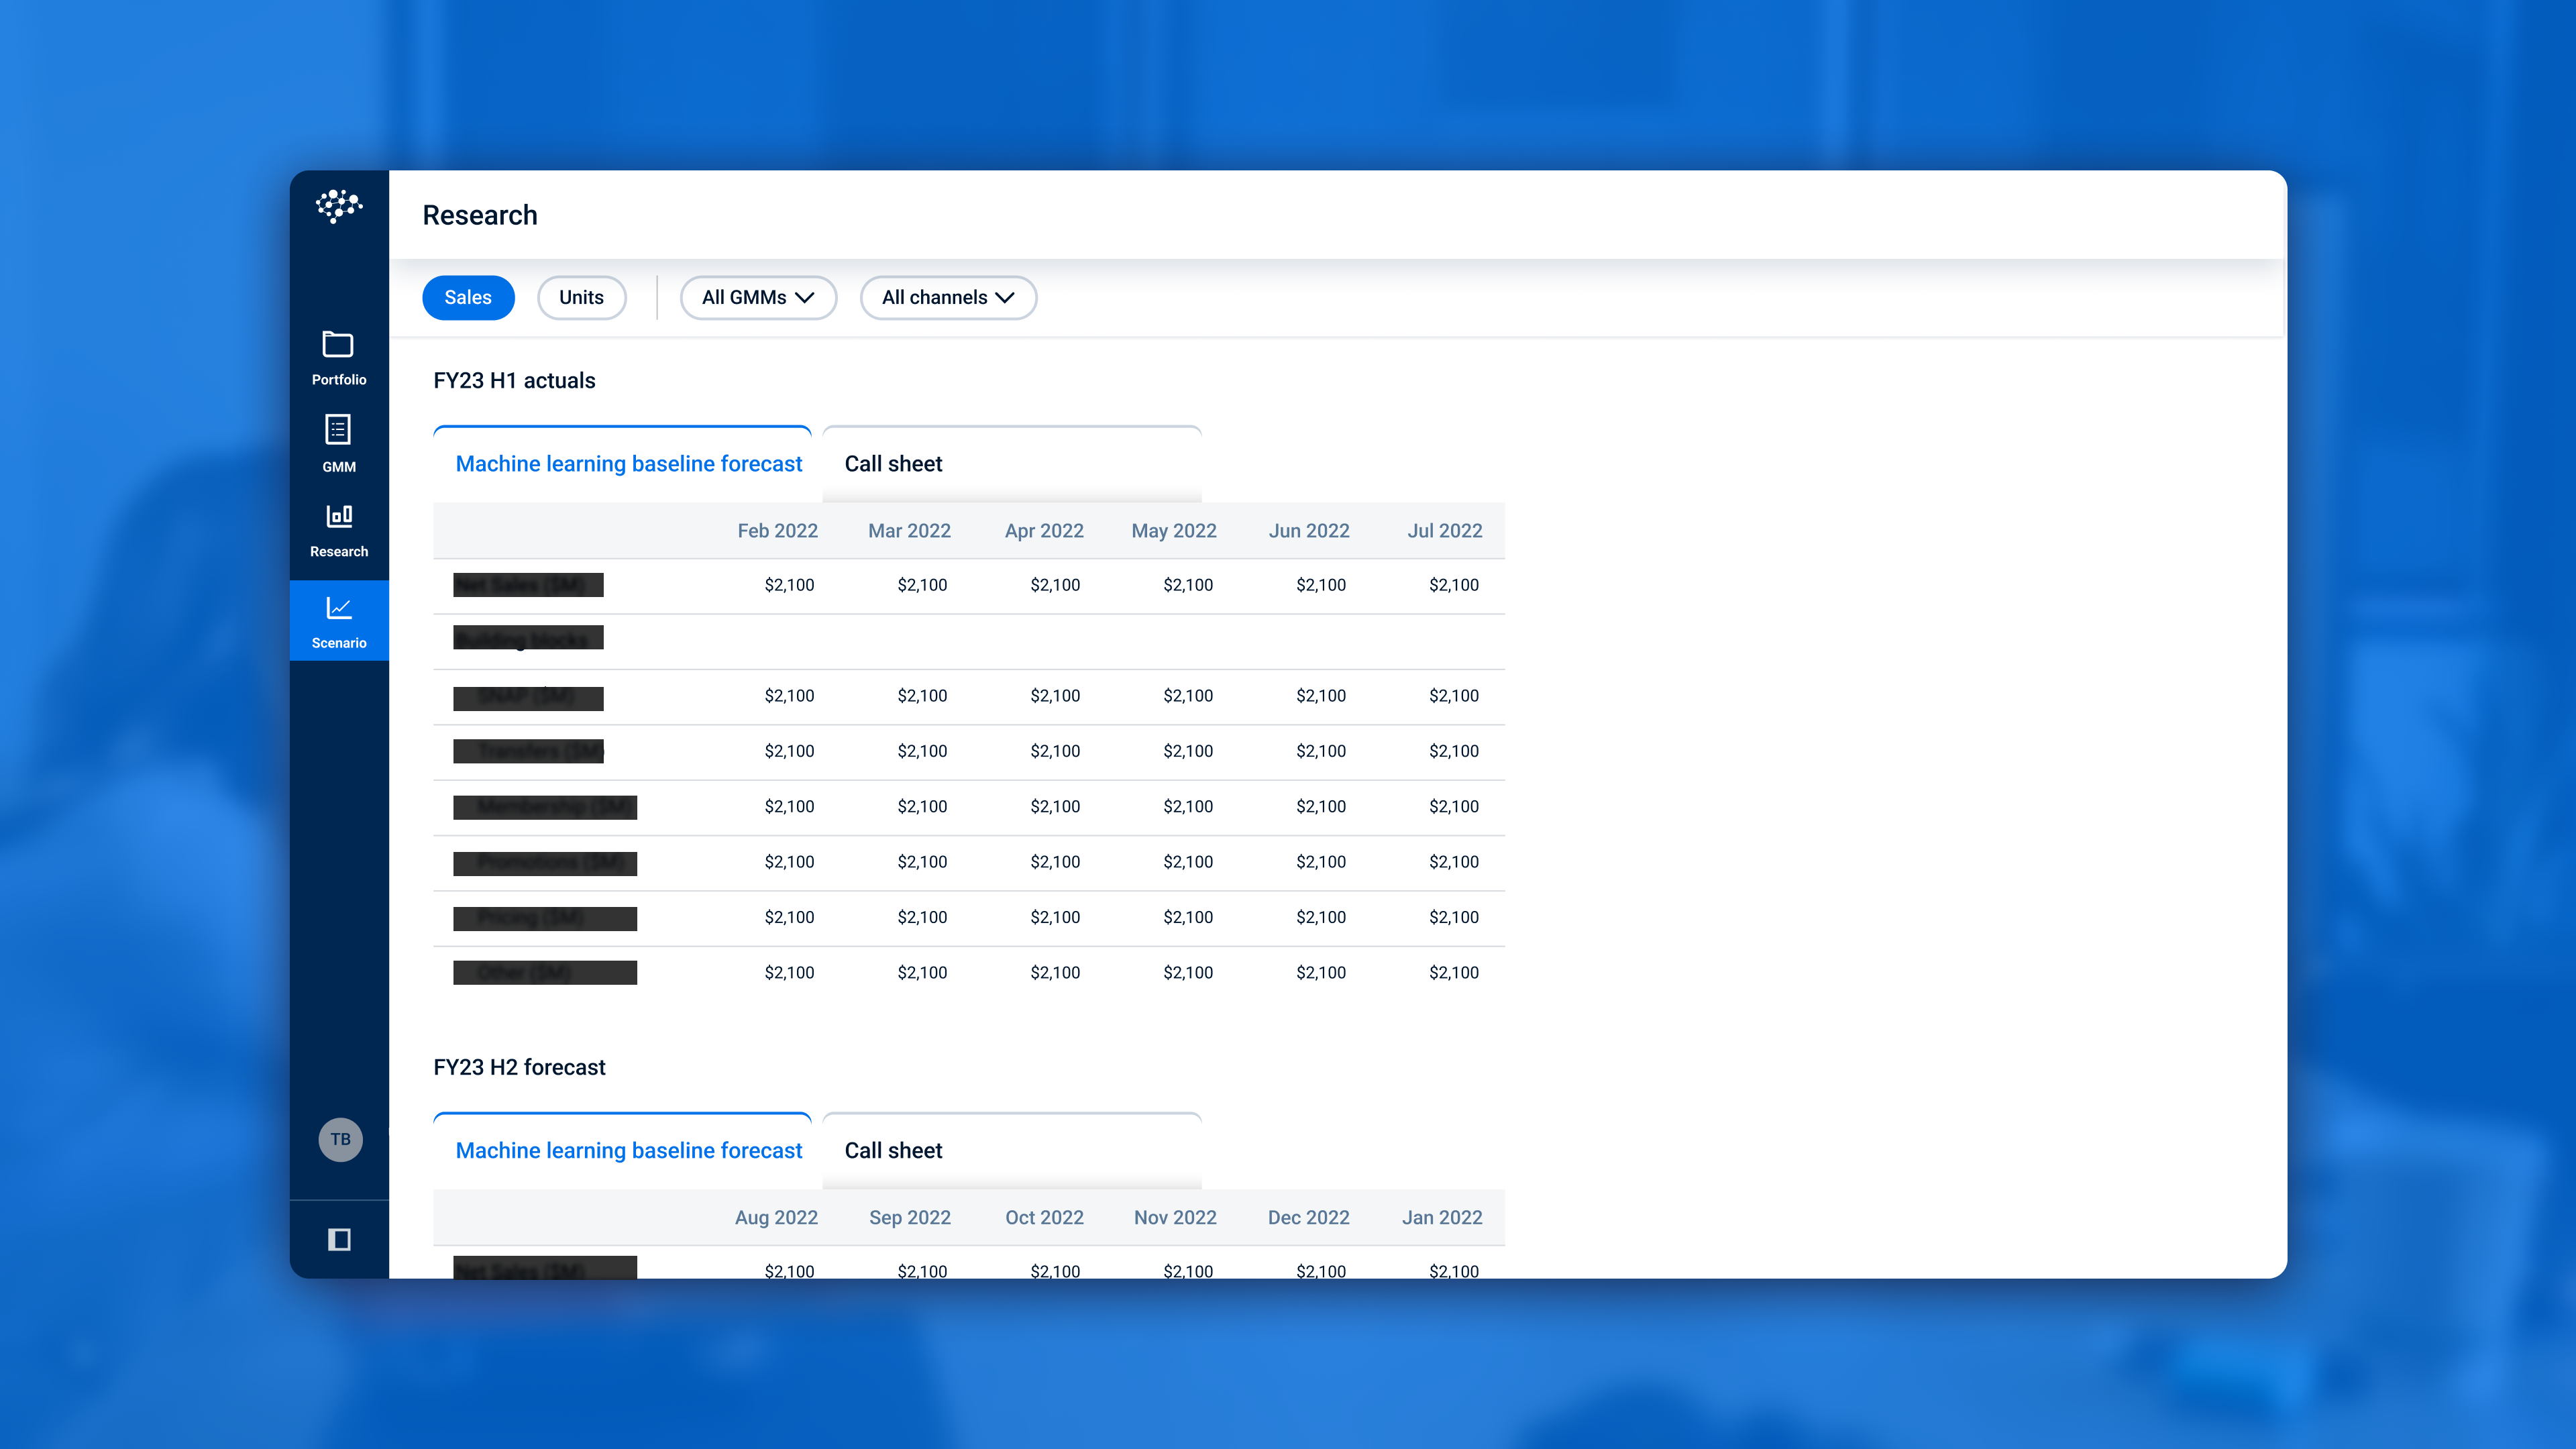Open the Scenario section

[339, 621]
